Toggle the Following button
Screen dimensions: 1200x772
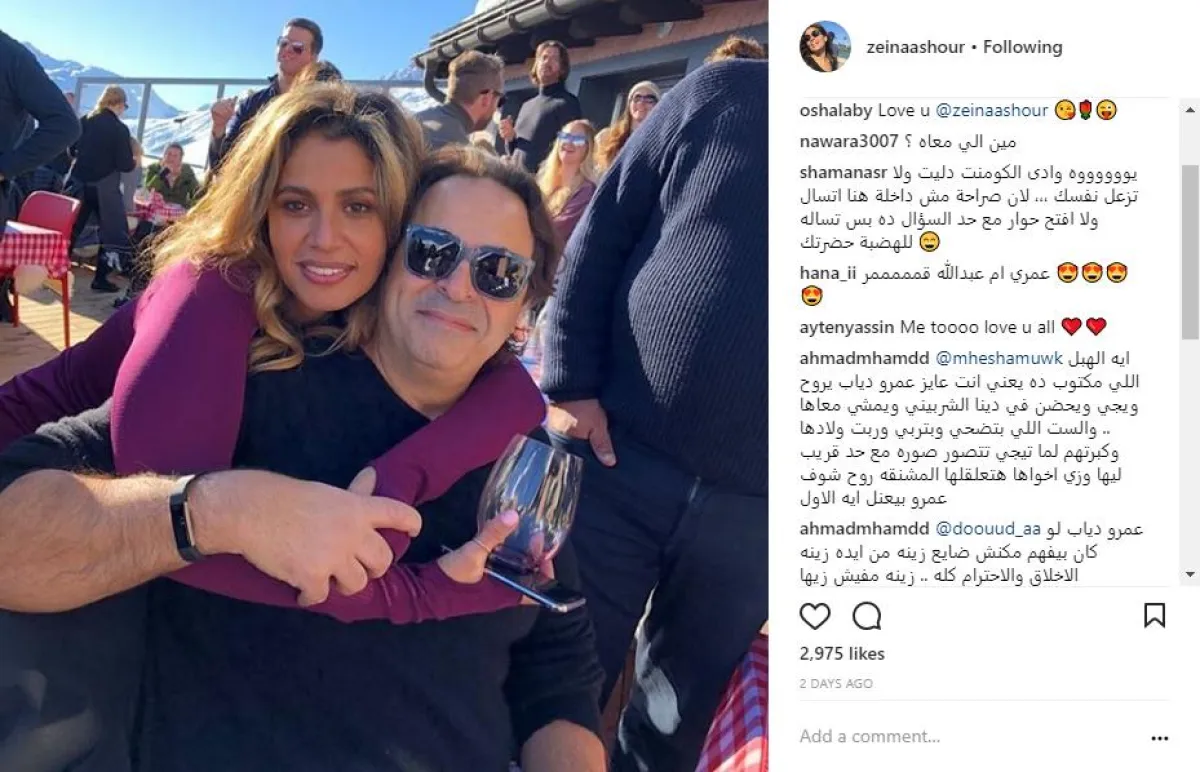[x=1022, y=47]
